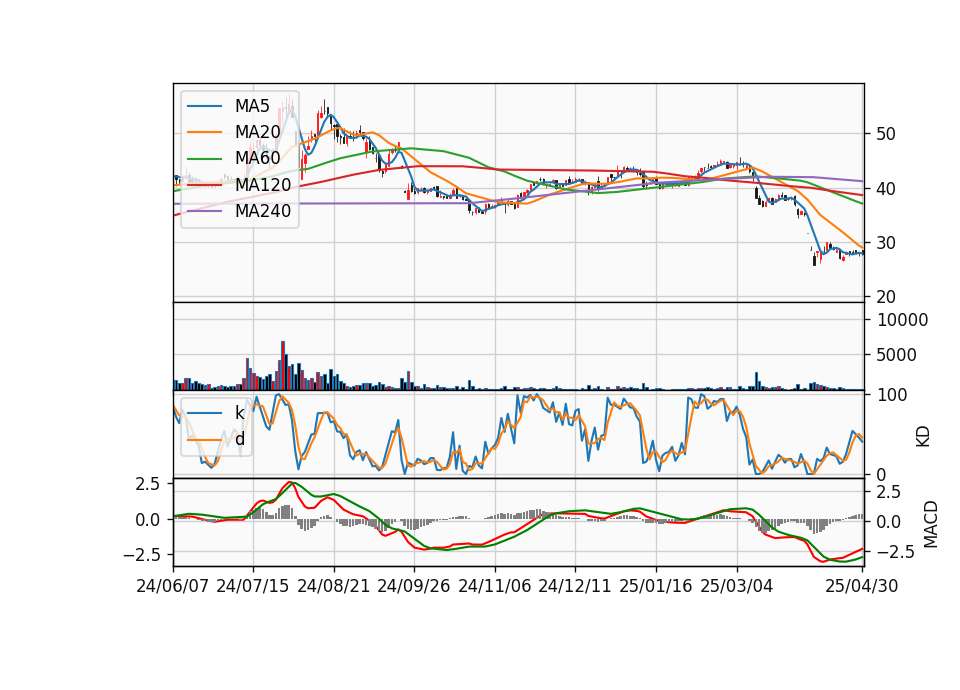The height and width of the screenshot is (690, 960).
Task: Click the 25/01/16 date axis label
Action: (656, 586)
